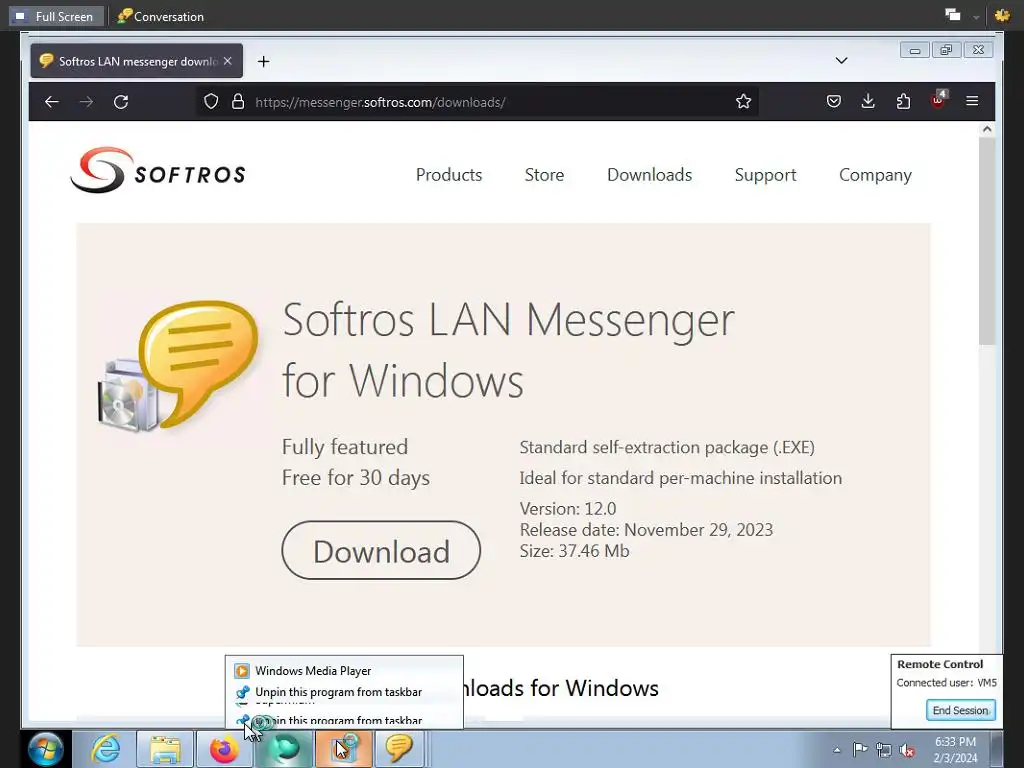Open Firefox downloads panel
The height and width of the screenshot is (768, 1024).
click(x=868, y=101)
